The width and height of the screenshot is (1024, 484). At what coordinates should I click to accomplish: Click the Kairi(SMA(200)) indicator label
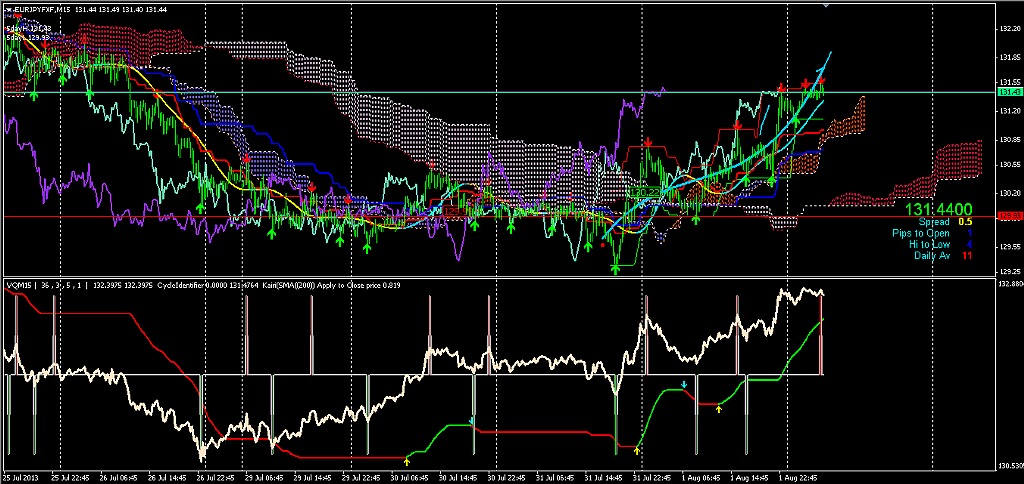click(290, 285)
